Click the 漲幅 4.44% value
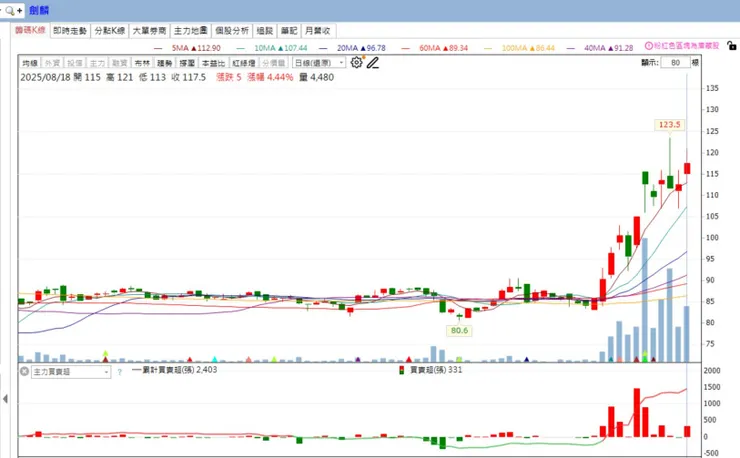Screen dimensions: 740x458 (x=270, y=77)
